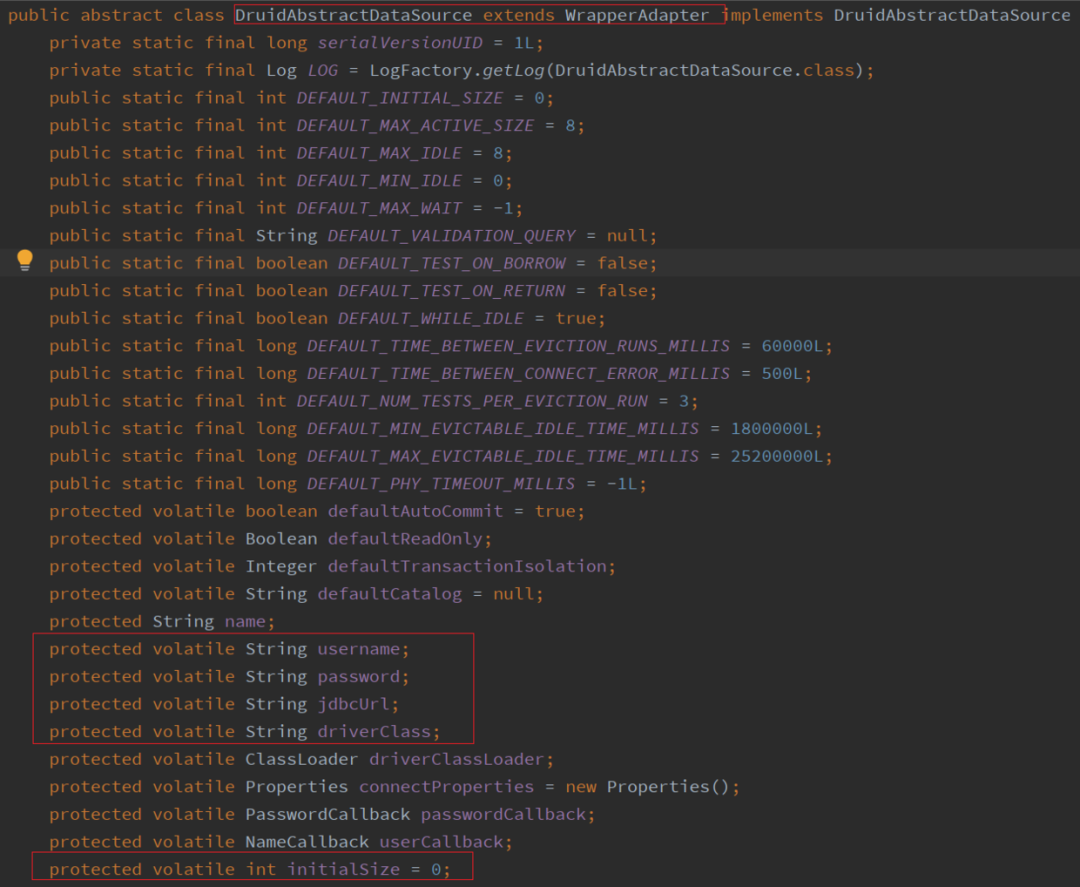The height and width of the screenshot is (887, 1080).
Task: Click DEFAULT_INITIAL_SIZE constant
Action: tap(399, 98)
